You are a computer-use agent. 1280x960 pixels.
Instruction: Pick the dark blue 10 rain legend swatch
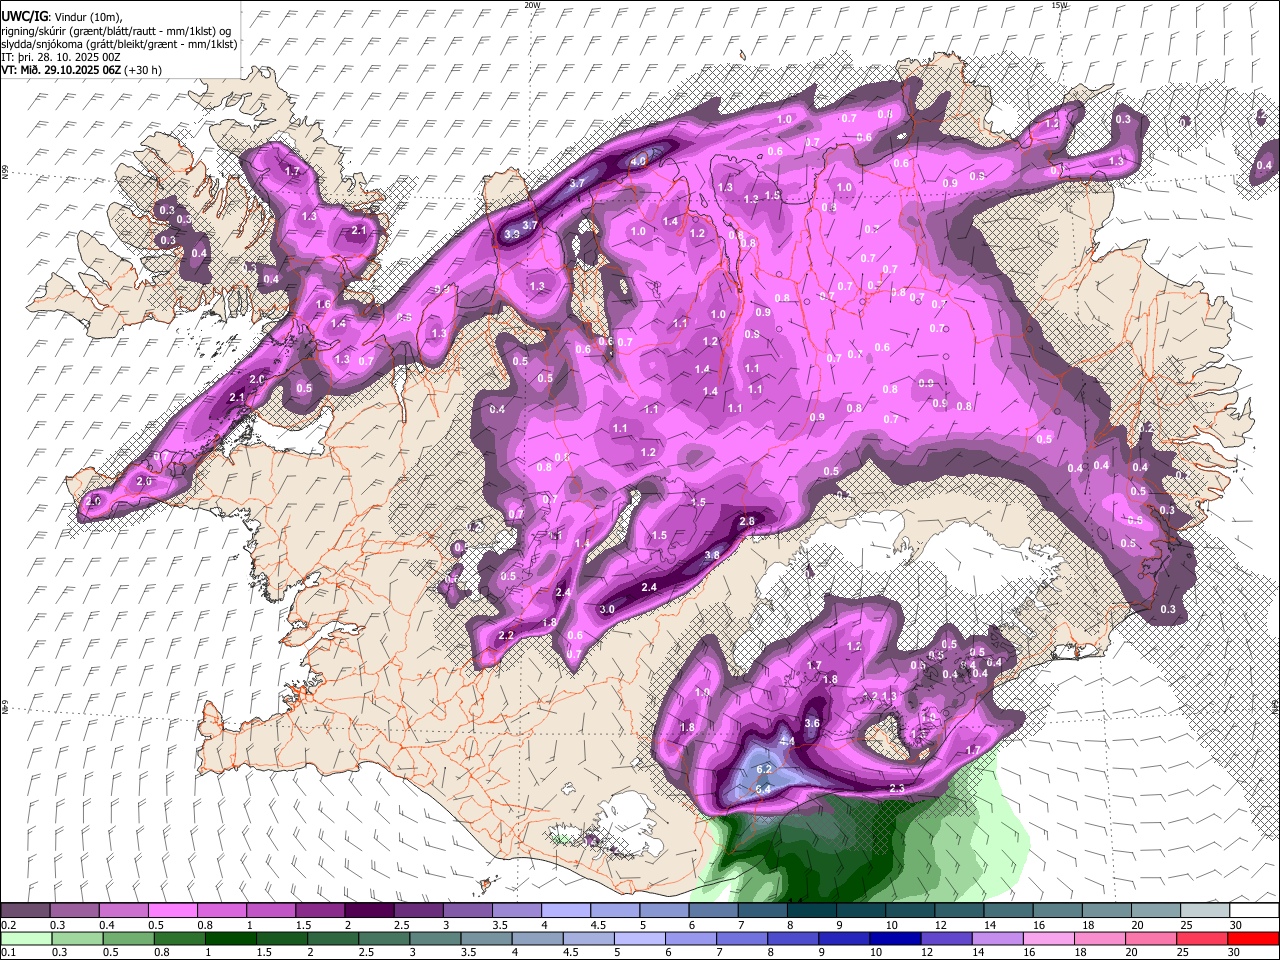coord(893,938)
